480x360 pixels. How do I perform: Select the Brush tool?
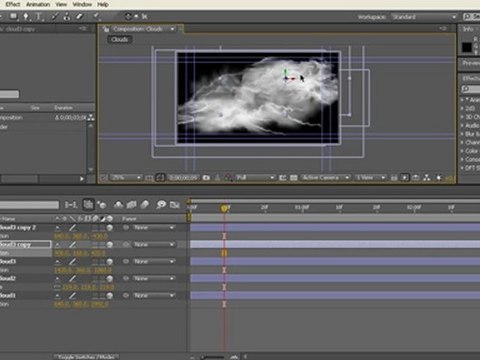55,16
